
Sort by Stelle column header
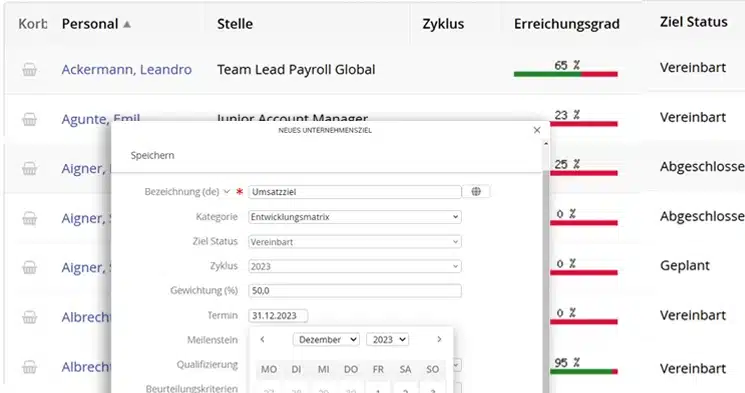tap(235, 24)
